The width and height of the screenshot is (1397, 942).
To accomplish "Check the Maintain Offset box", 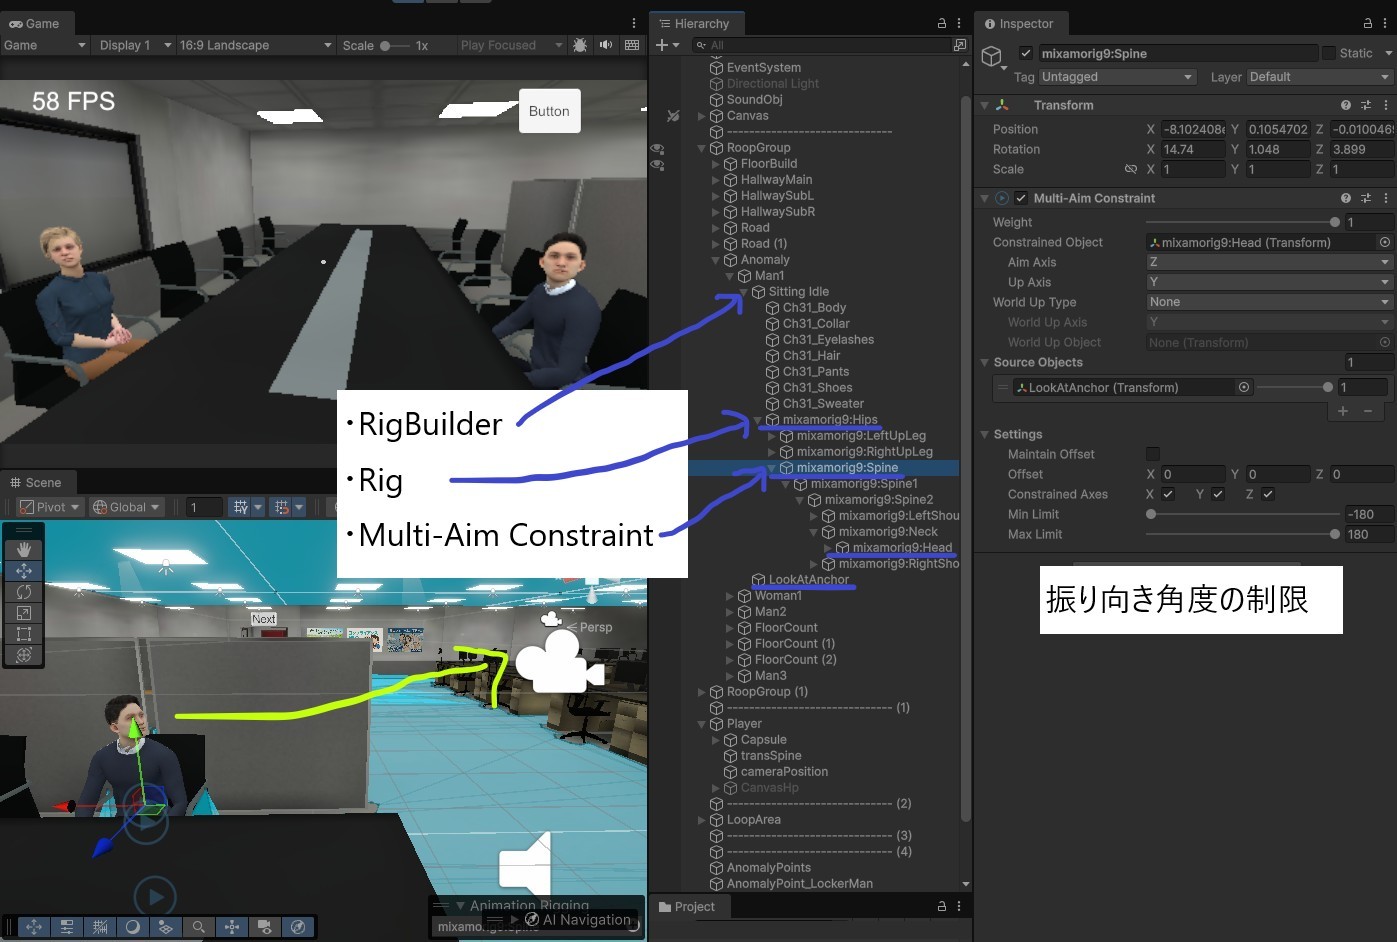I will 1153,454.
